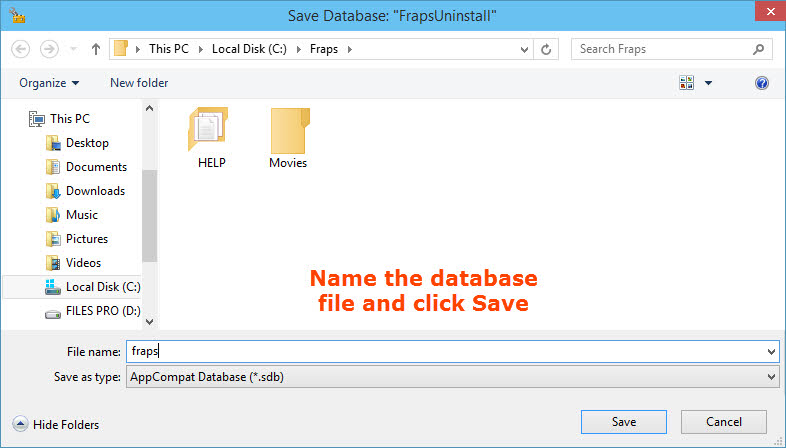Screen dimensions: 786x448
Task: Click navigation pane scroll up arrow
Action: (x=149, y=108)
